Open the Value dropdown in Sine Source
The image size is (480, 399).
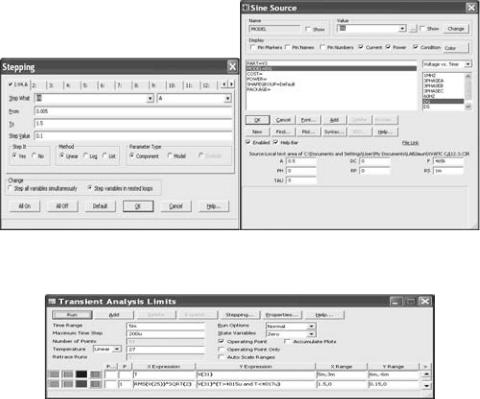coord(402,29)
